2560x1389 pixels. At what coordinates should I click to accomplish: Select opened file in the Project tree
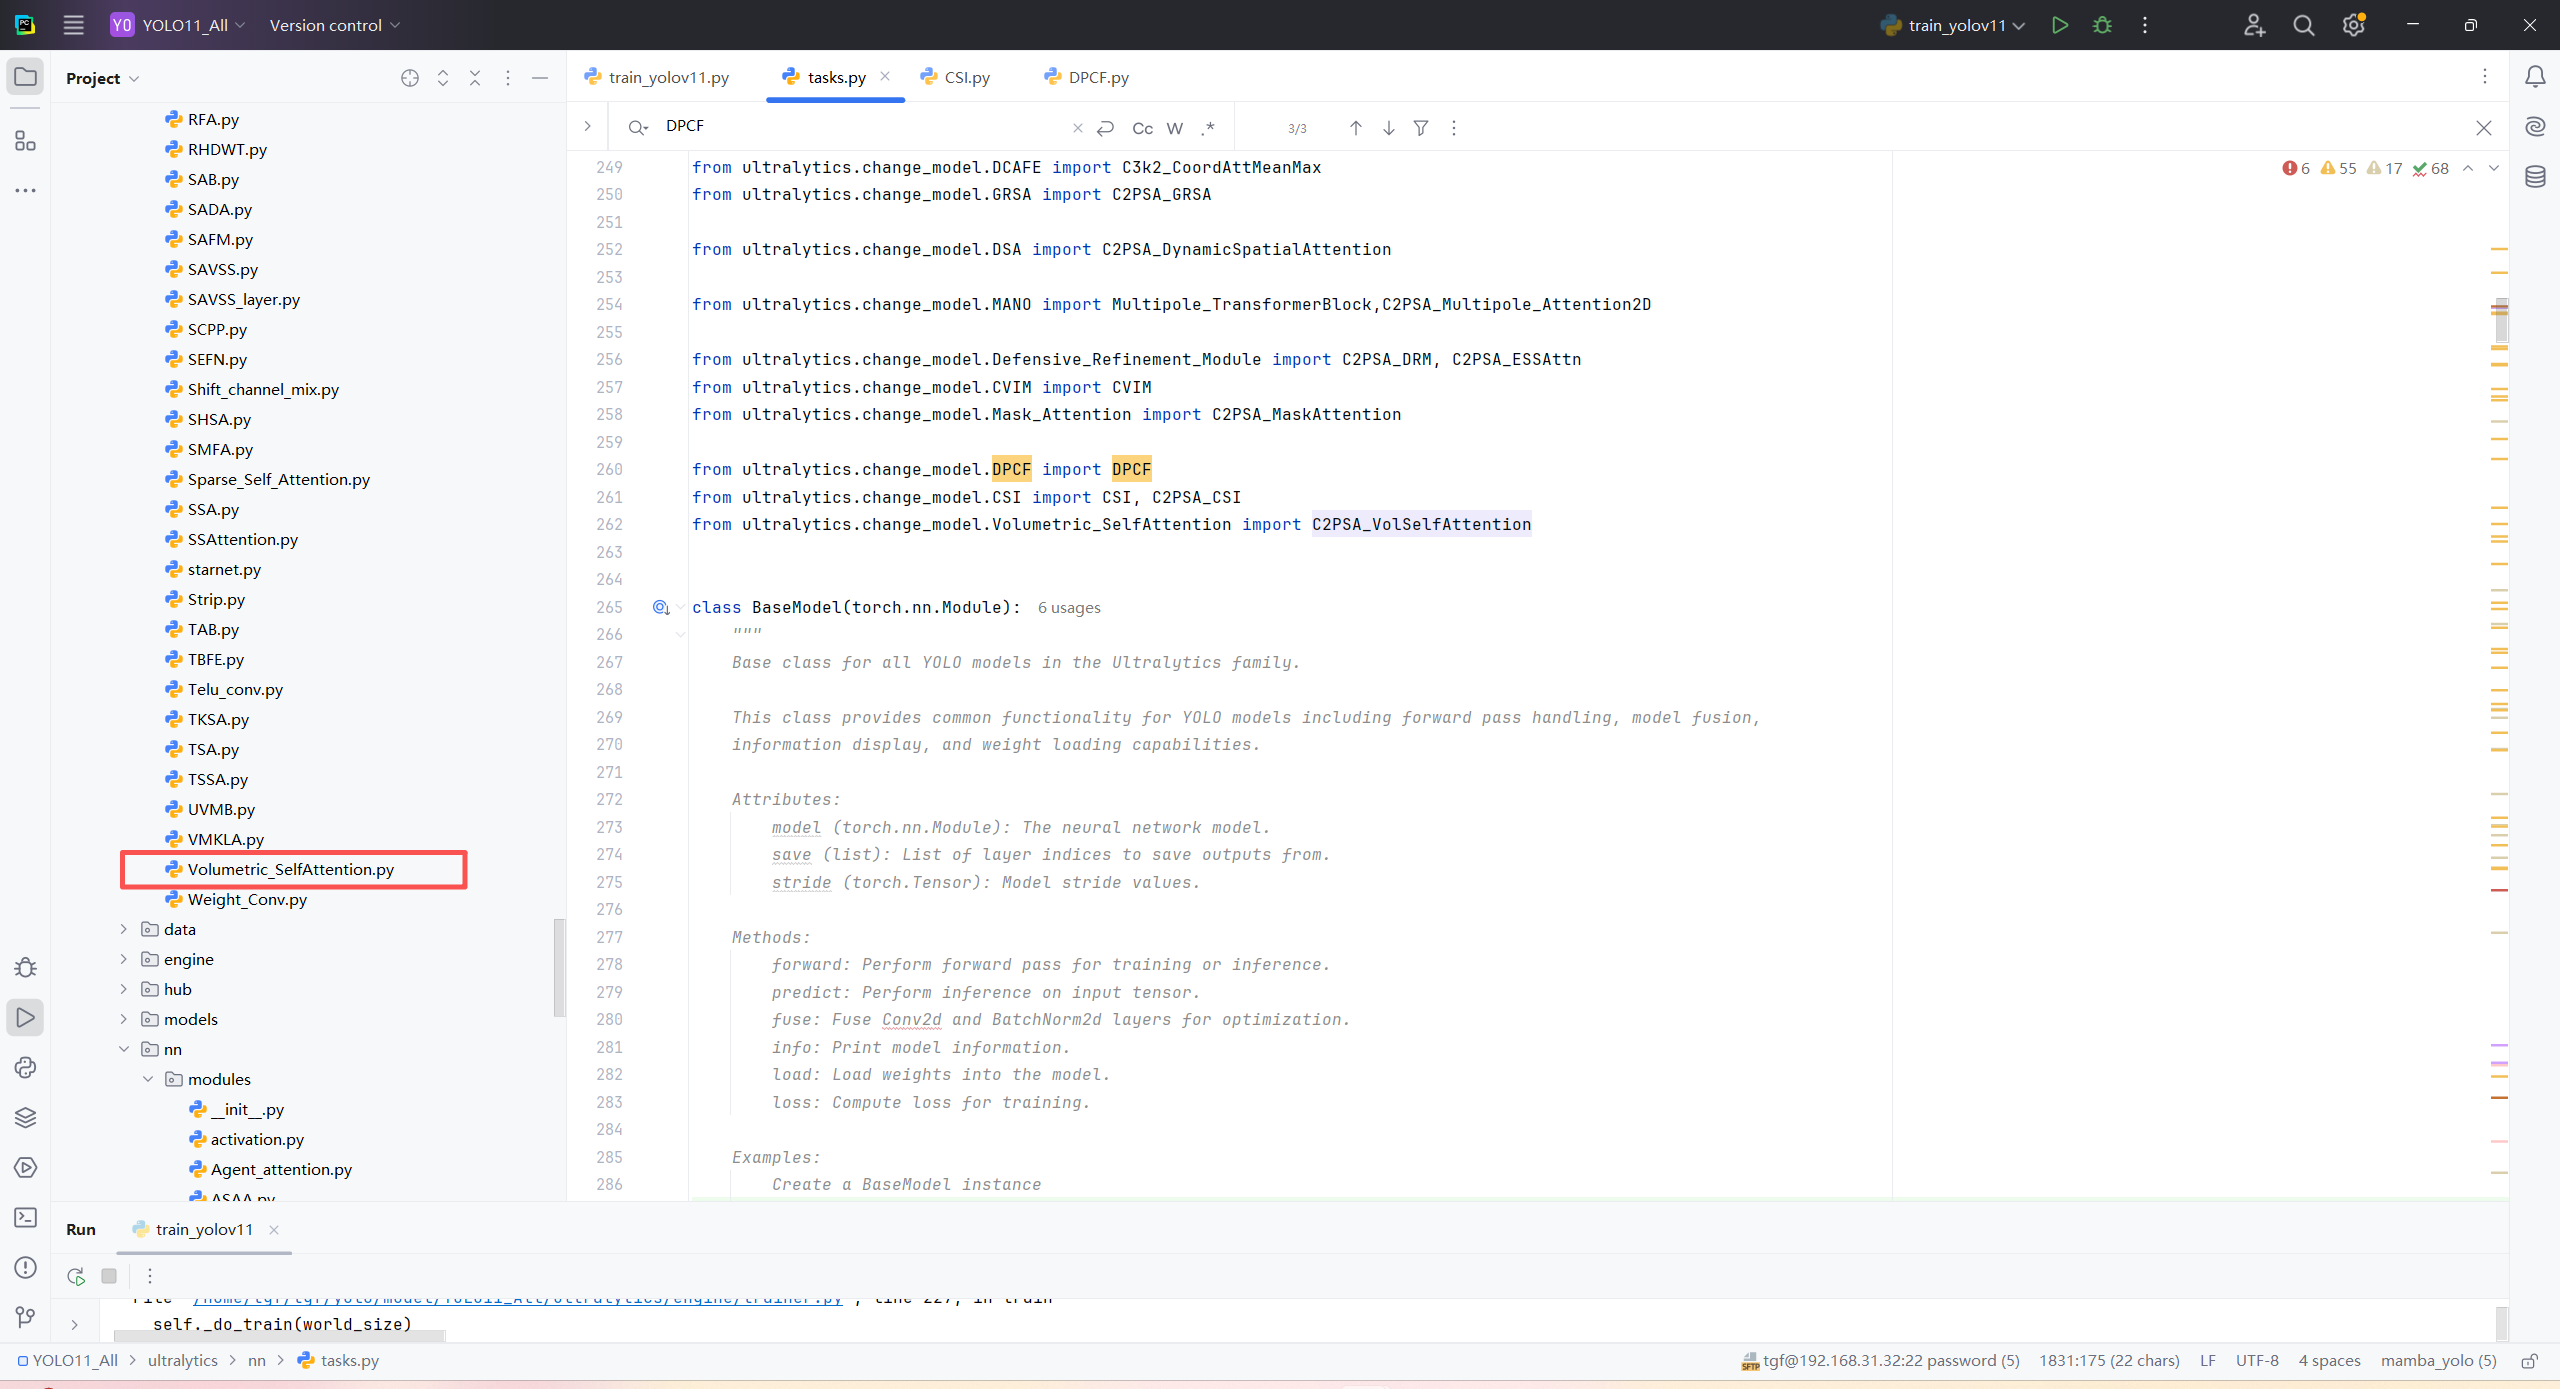click(x=410, y=78)
